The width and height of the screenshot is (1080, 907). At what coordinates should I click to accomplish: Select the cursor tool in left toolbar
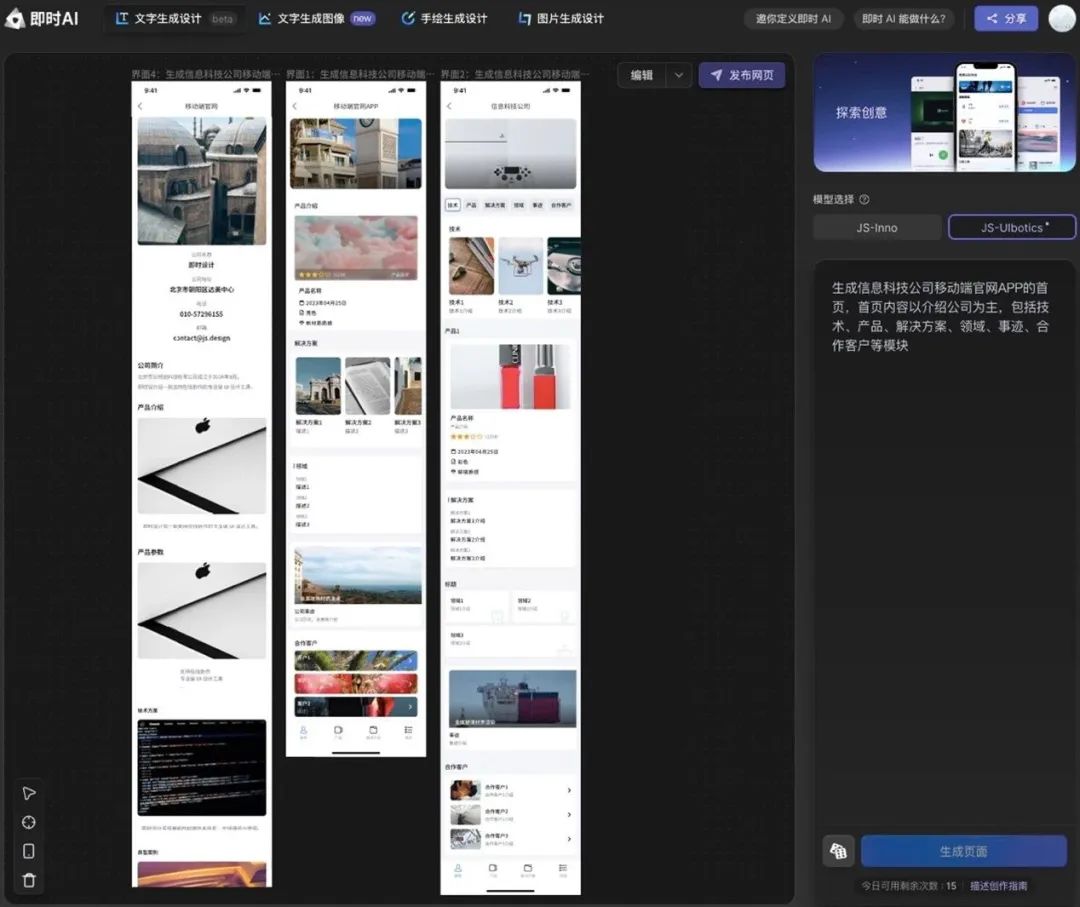[x=28, y=792]
